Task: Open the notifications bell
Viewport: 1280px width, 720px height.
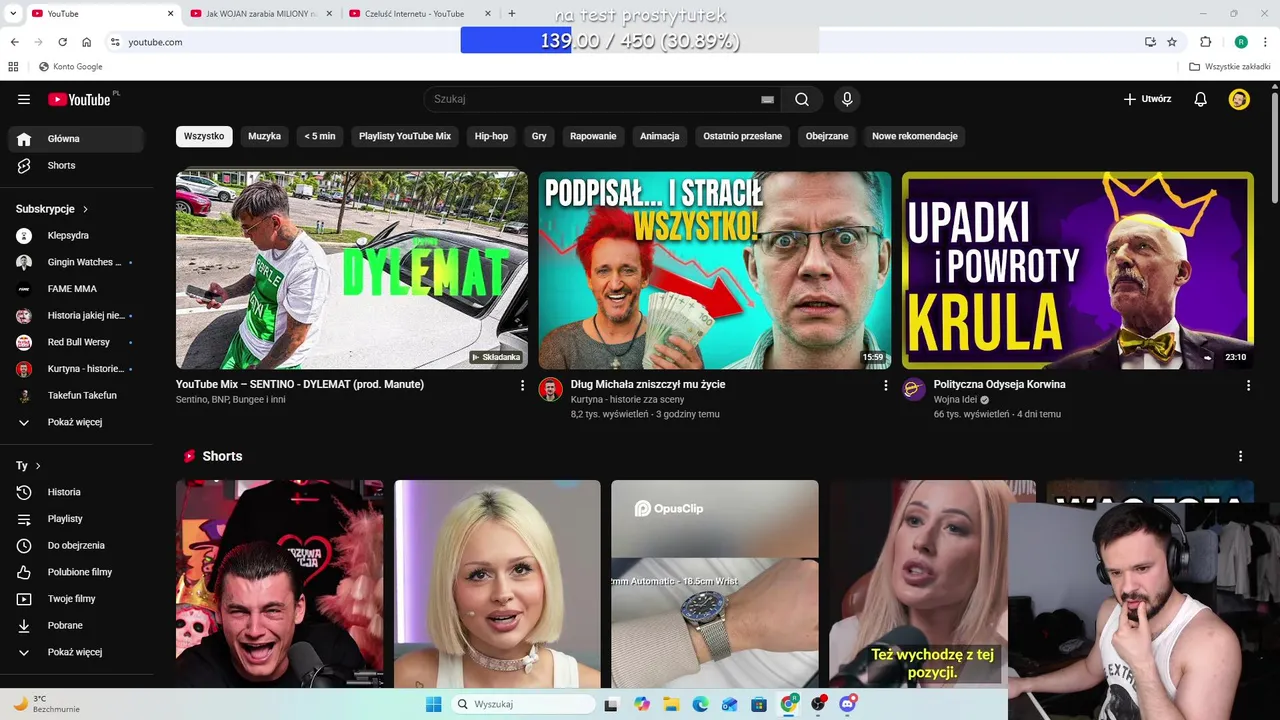Action: click(1201, 99)
